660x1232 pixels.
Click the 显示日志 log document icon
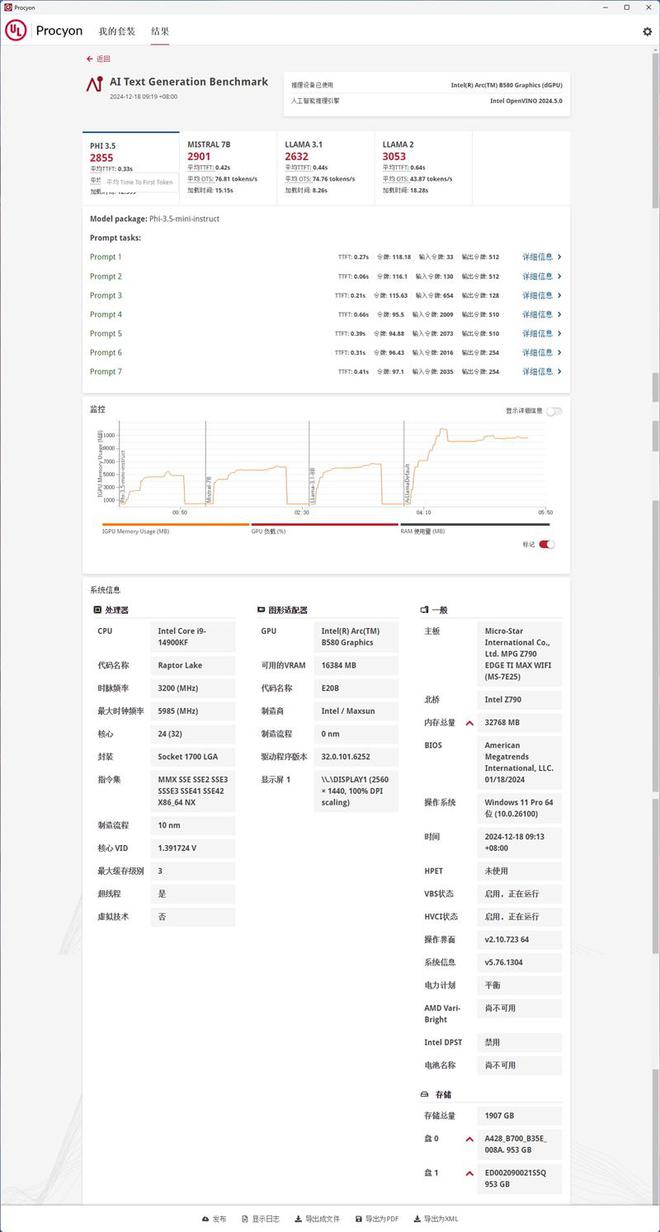click(x=245, y=1219)
